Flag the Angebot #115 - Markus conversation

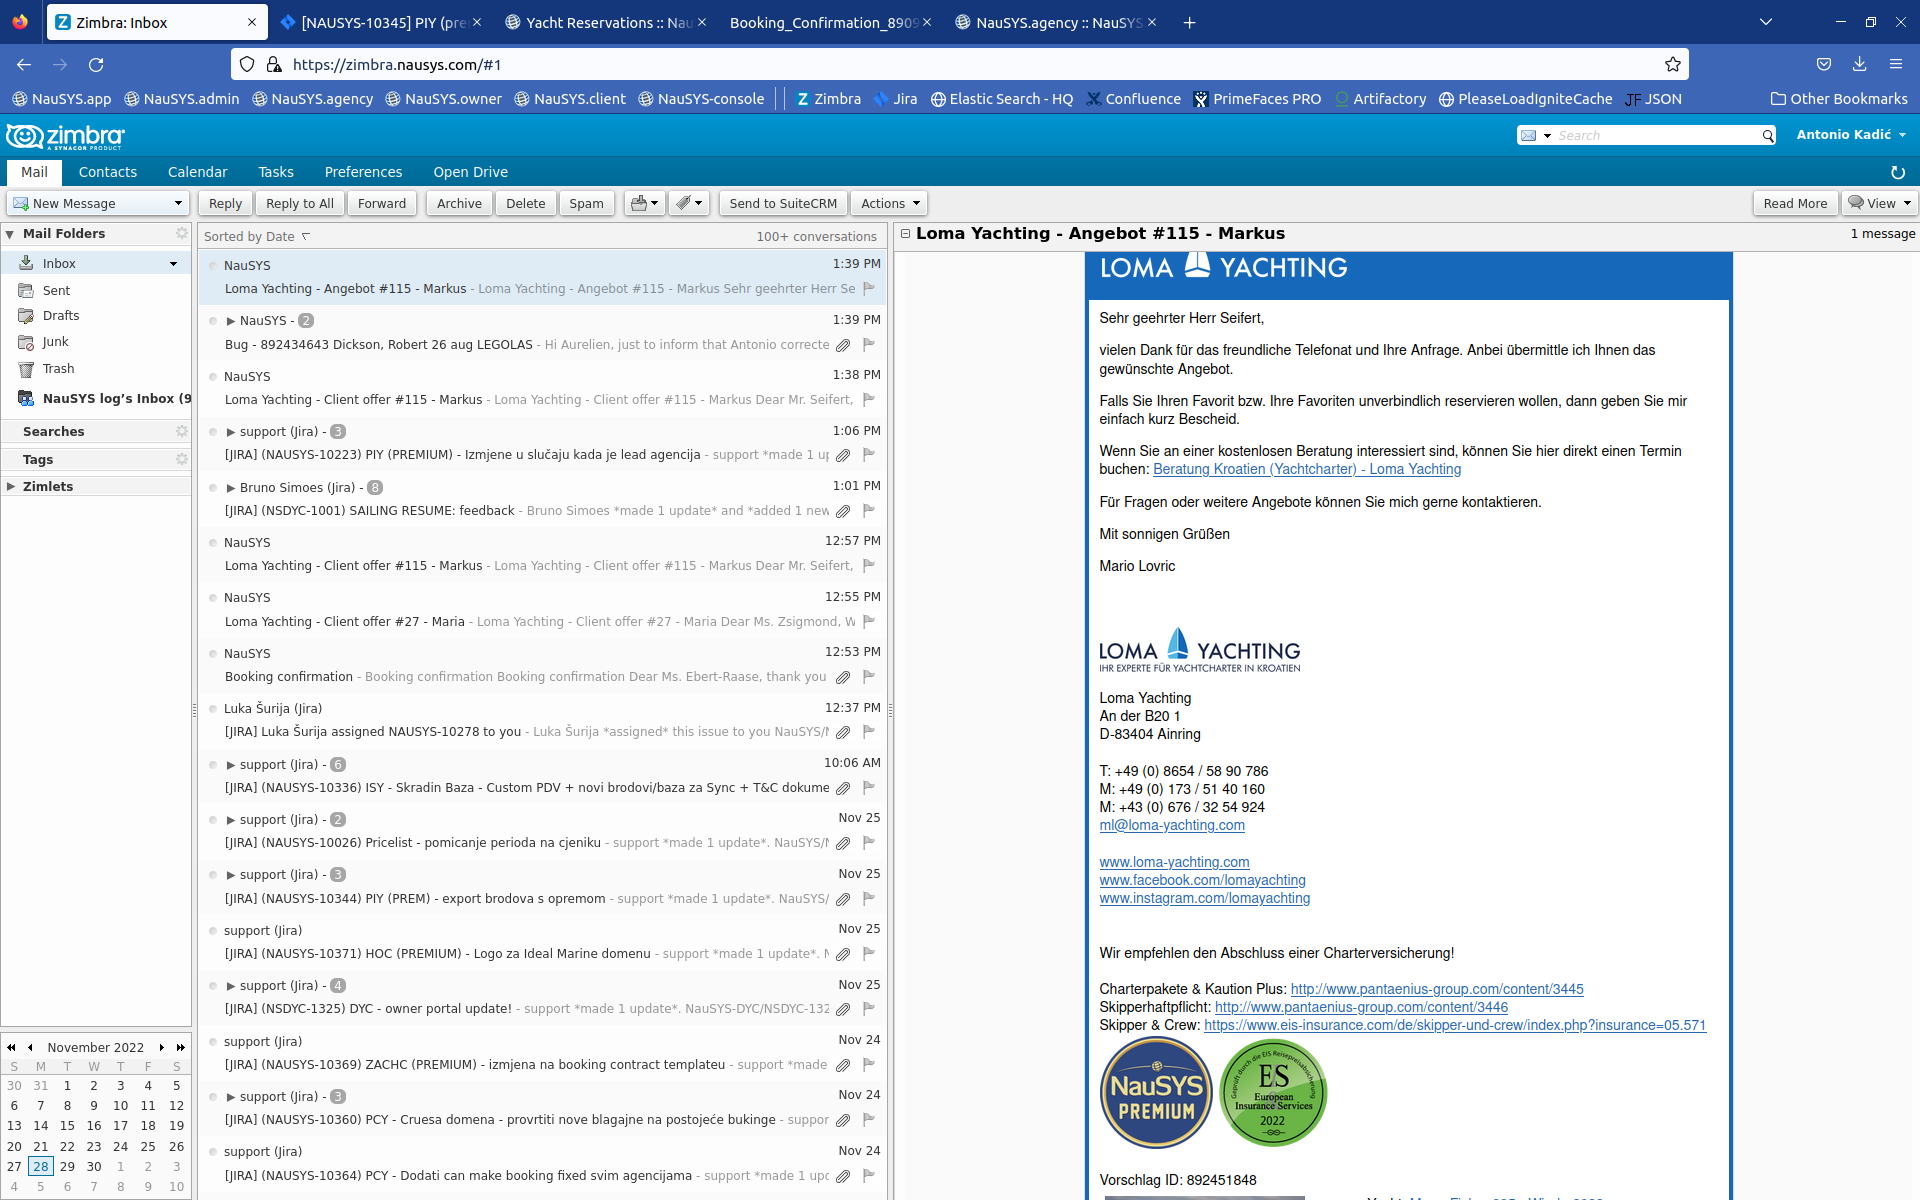coord(869,289)
